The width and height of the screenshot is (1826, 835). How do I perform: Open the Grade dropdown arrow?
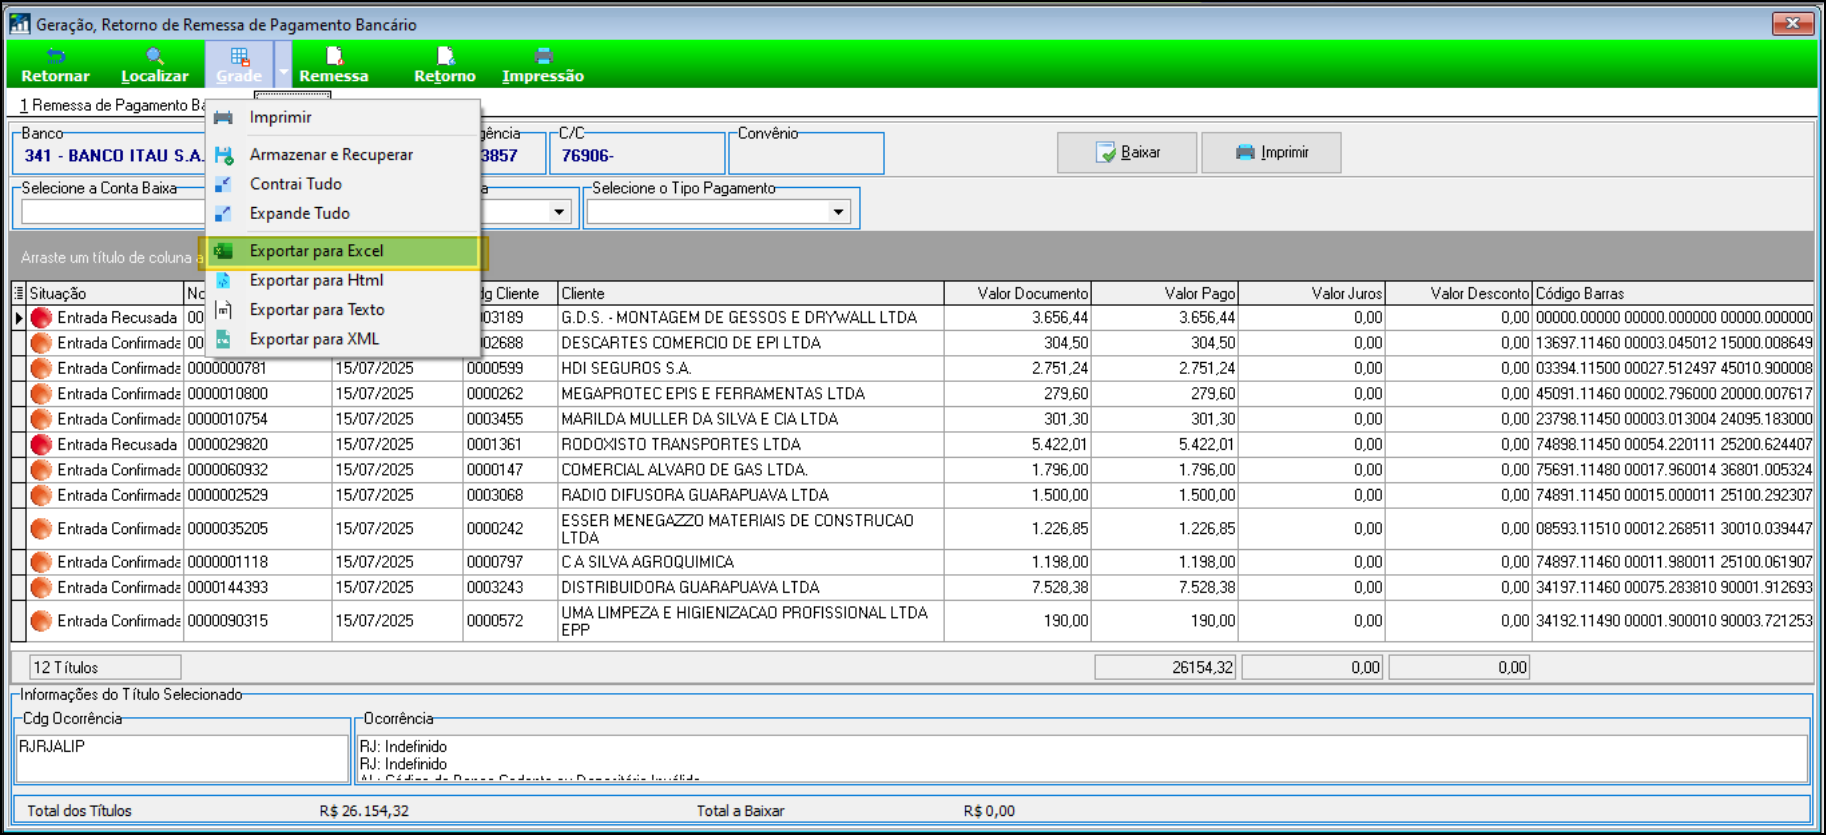pyautogui.click(x=283, y=70)
